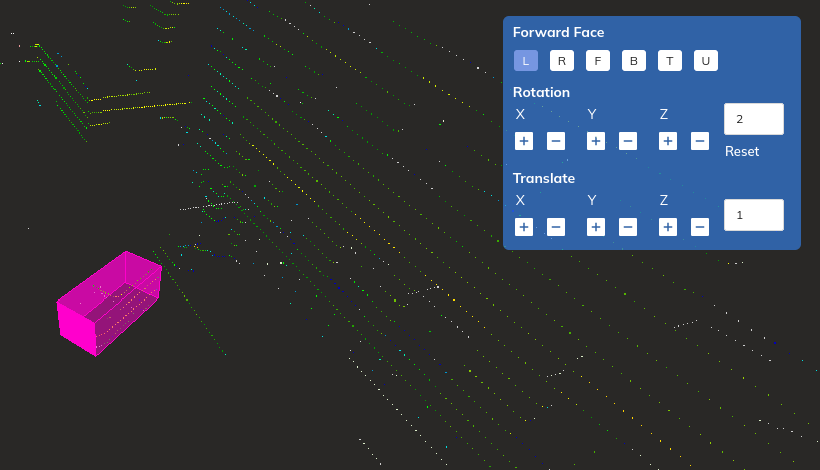
Task: Choose the U forward face option
Action: [705, 61]
